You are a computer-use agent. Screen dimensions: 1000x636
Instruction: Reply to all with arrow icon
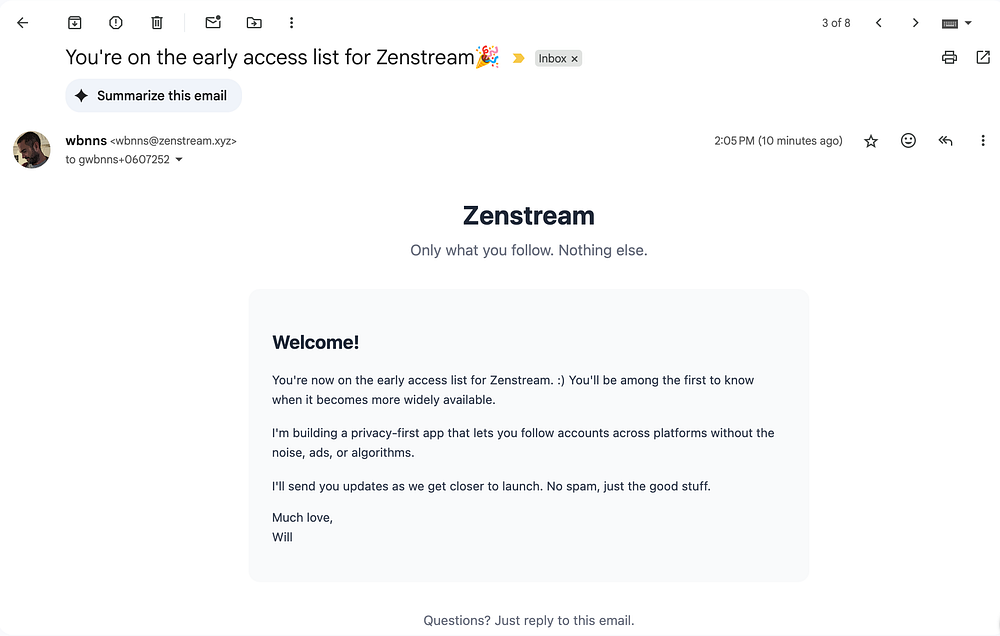coord(945,141)
